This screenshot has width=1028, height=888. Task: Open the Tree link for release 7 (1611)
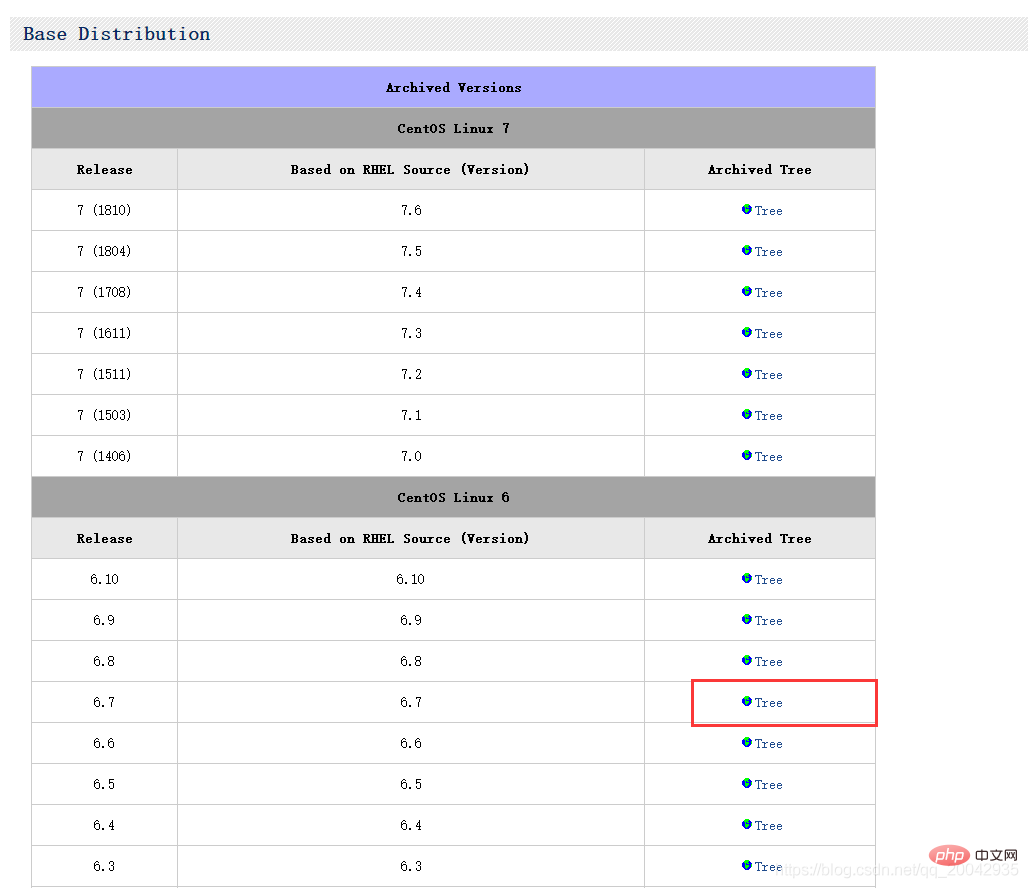pyautogui.click(x=768, y=334)
